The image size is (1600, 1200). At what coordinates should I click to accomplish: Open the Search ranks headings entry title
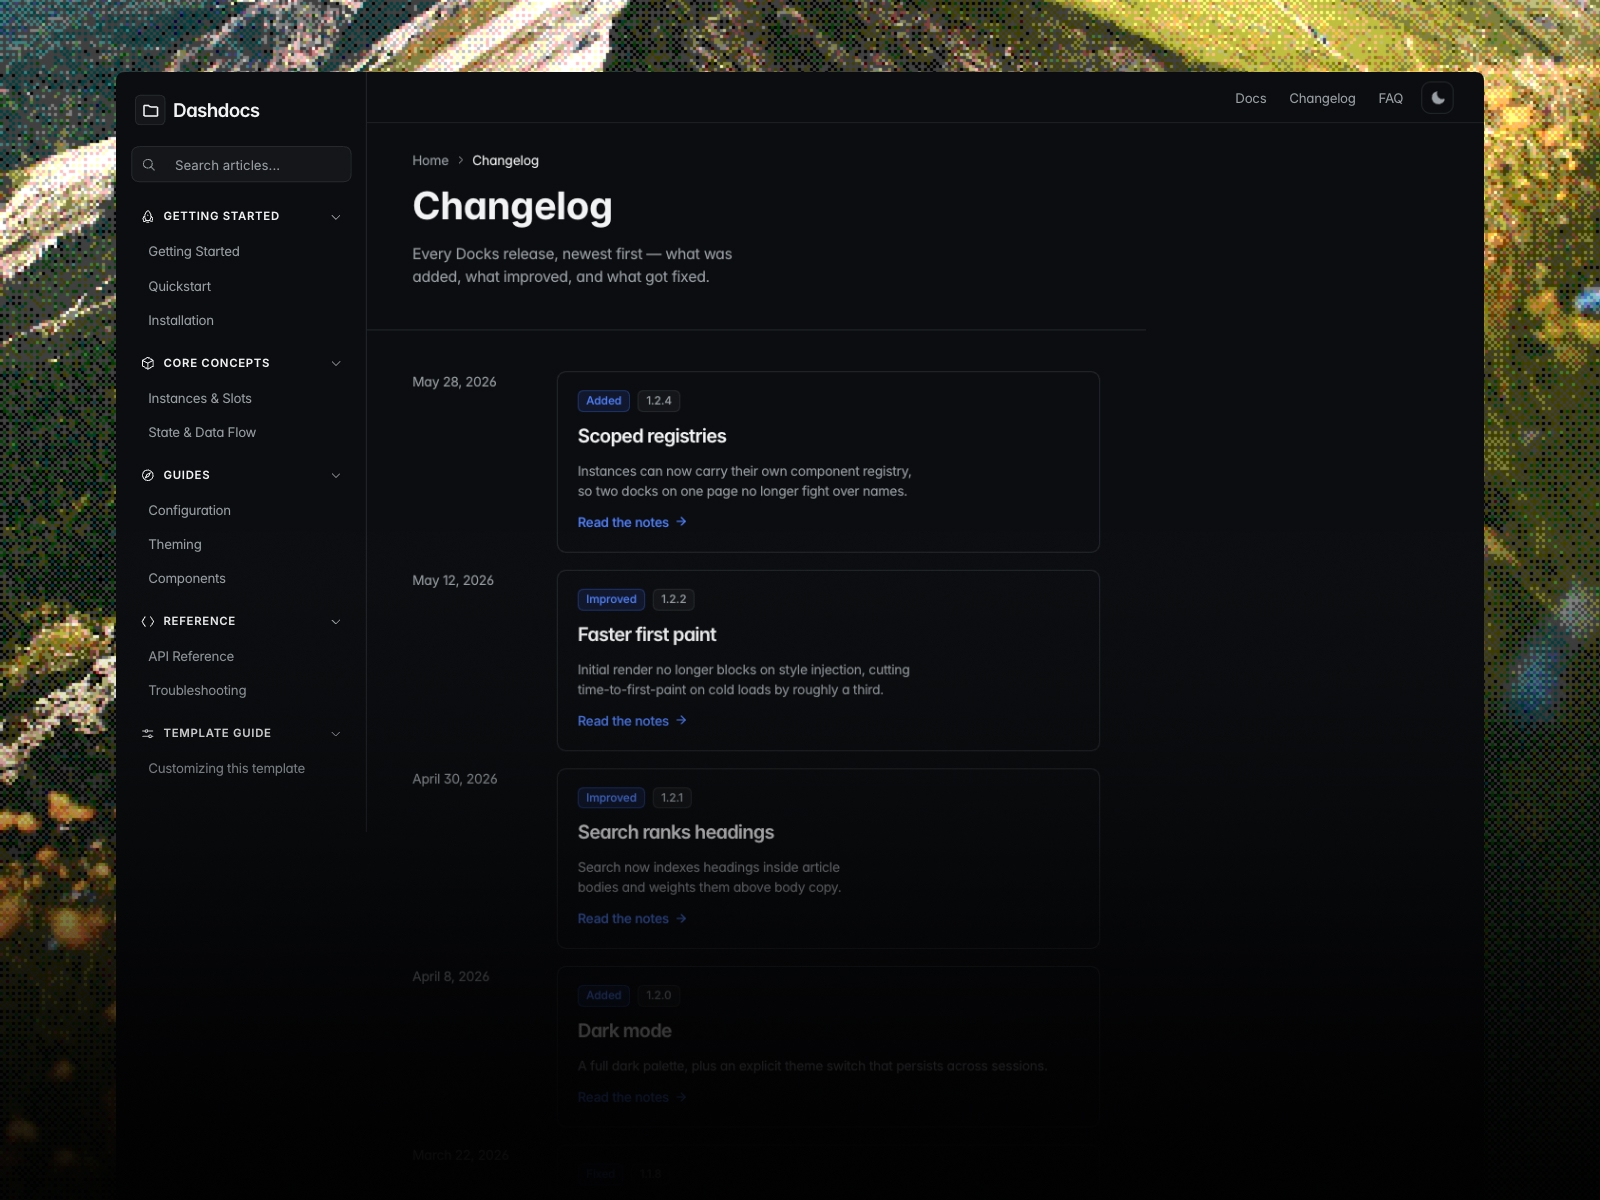tap(676, 832)
